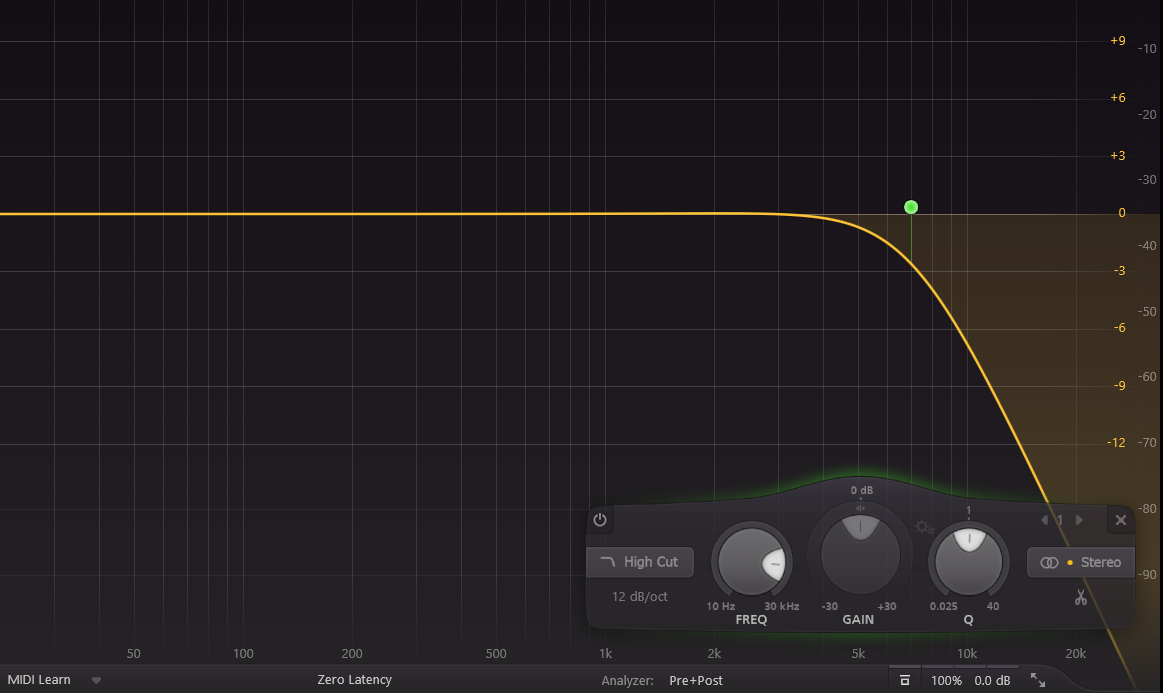
Task: Open the Zero Latency processing mode menu
Action: (354, 680)
